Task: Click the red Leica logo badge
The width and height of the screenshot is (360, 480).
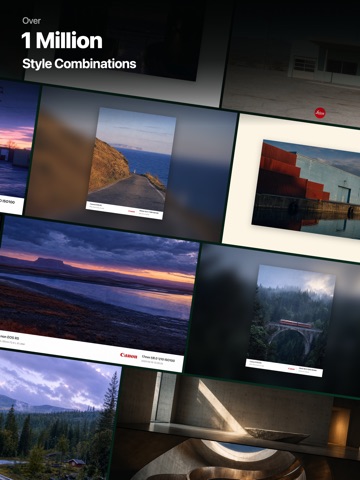Action: point(320,113)
